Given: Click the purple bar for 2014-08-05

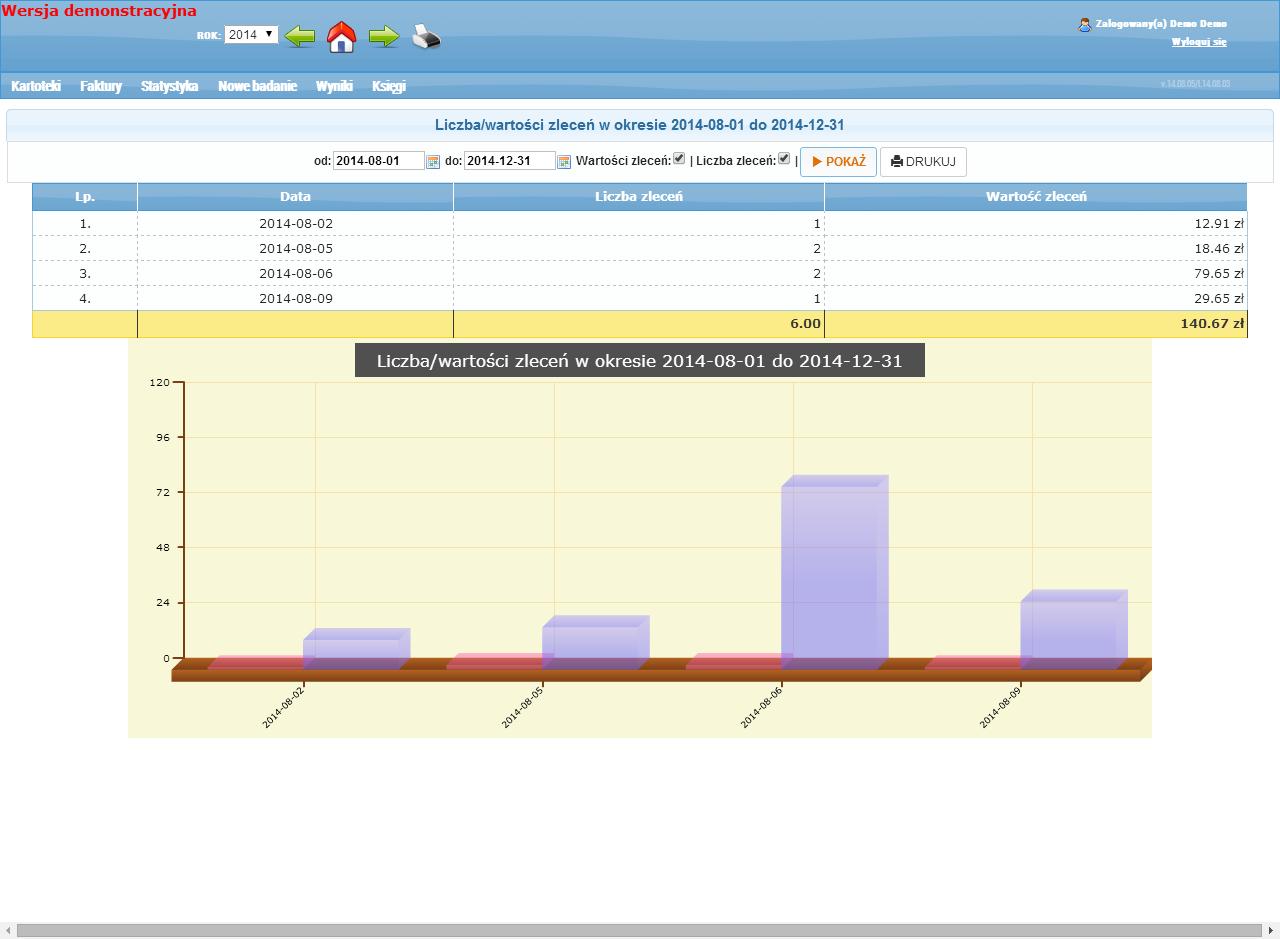Looking at the screenshot, I should coord(596,642).
